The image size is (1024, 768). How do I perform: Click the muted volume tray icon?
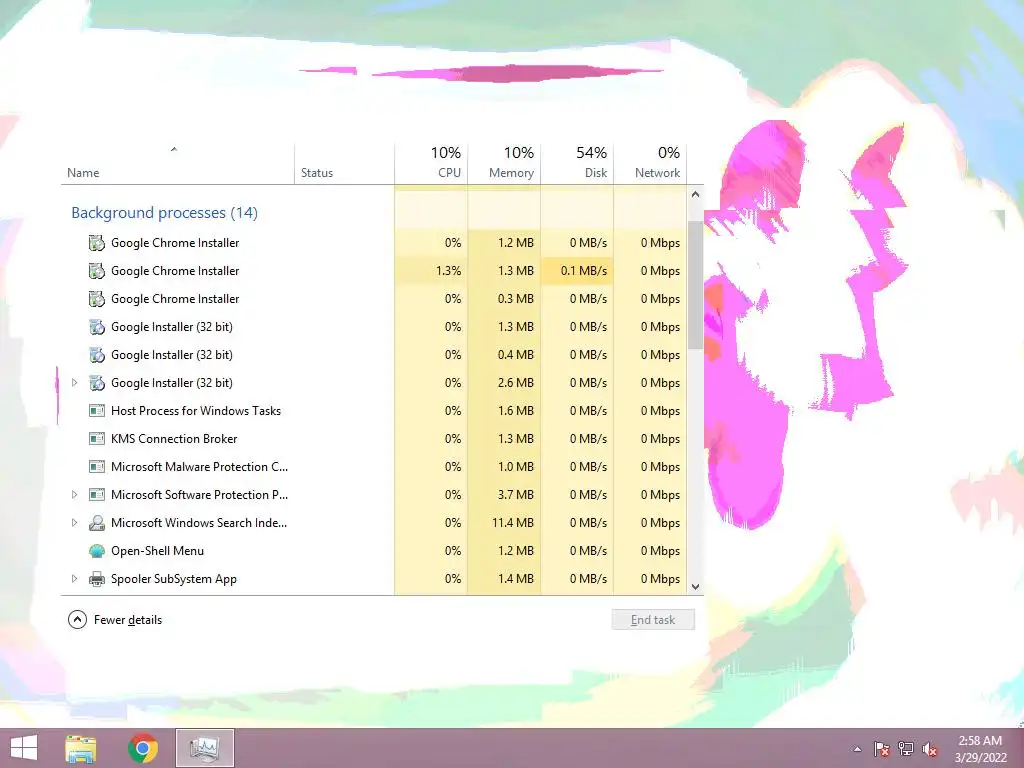coord(930,749)
